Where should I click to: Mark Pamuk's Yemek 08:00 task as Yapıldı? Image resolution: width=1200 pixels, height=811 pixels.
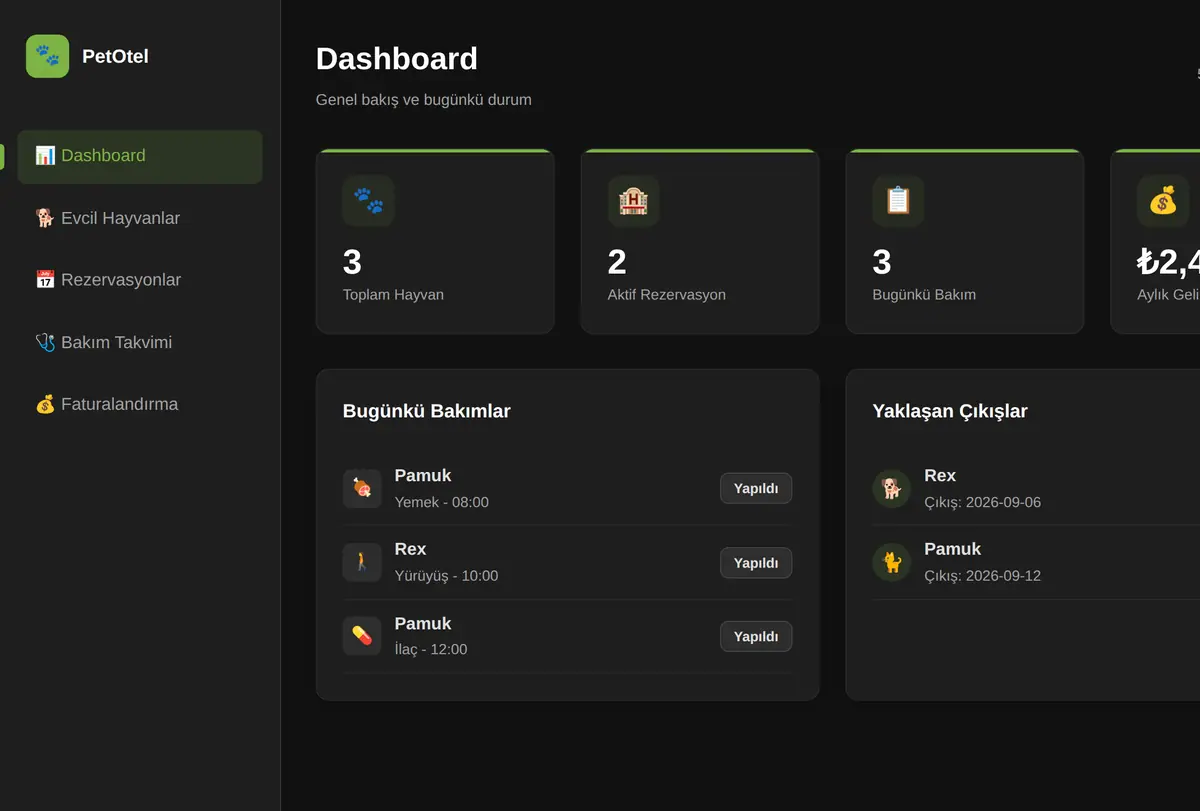[756, 488]
